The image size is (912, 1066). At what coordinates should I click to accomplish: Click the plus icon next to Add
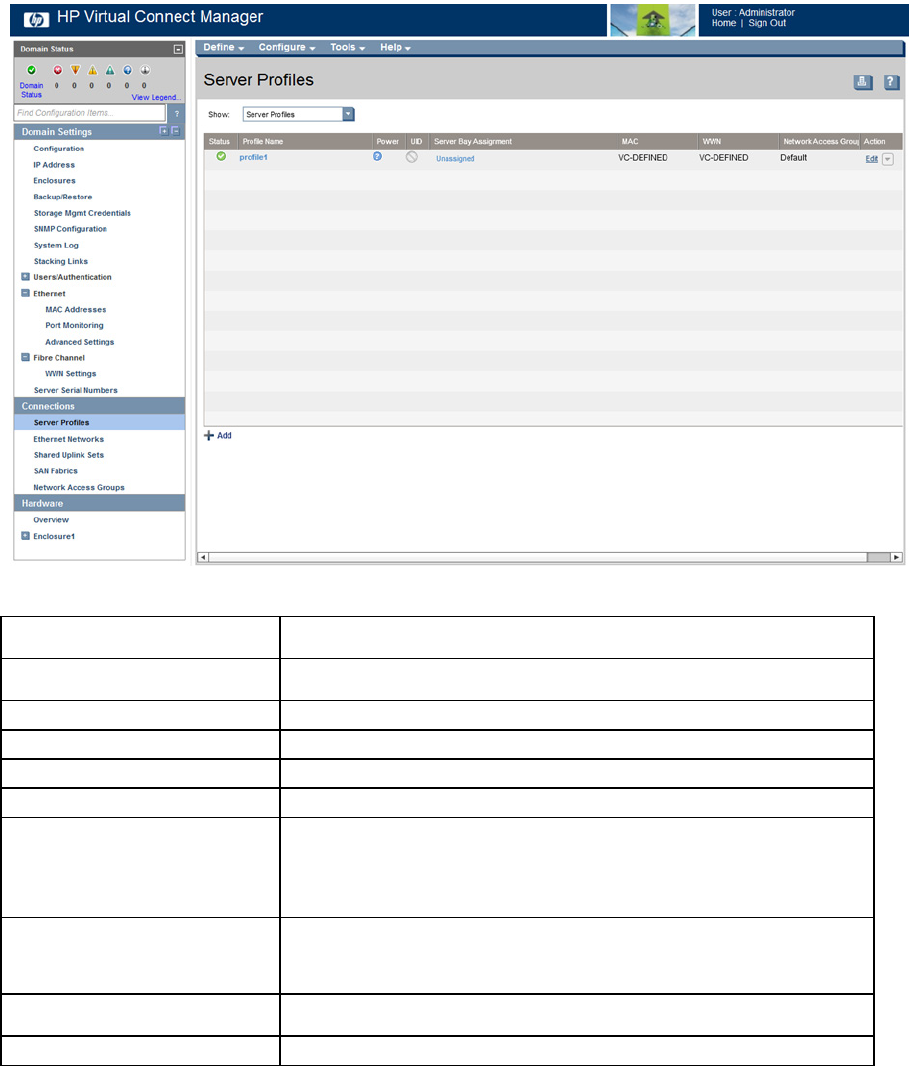coord(209,436)
